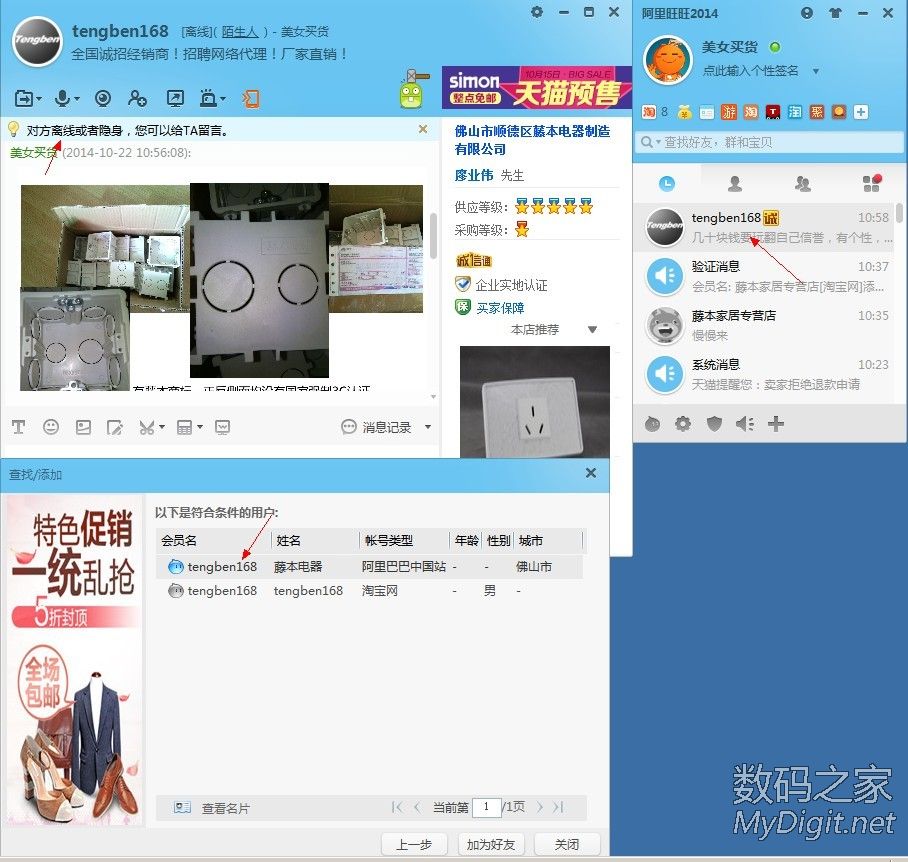The image size is (908, 862).
Task: Insert a picture into the message
Action: [x=83, y=427]
